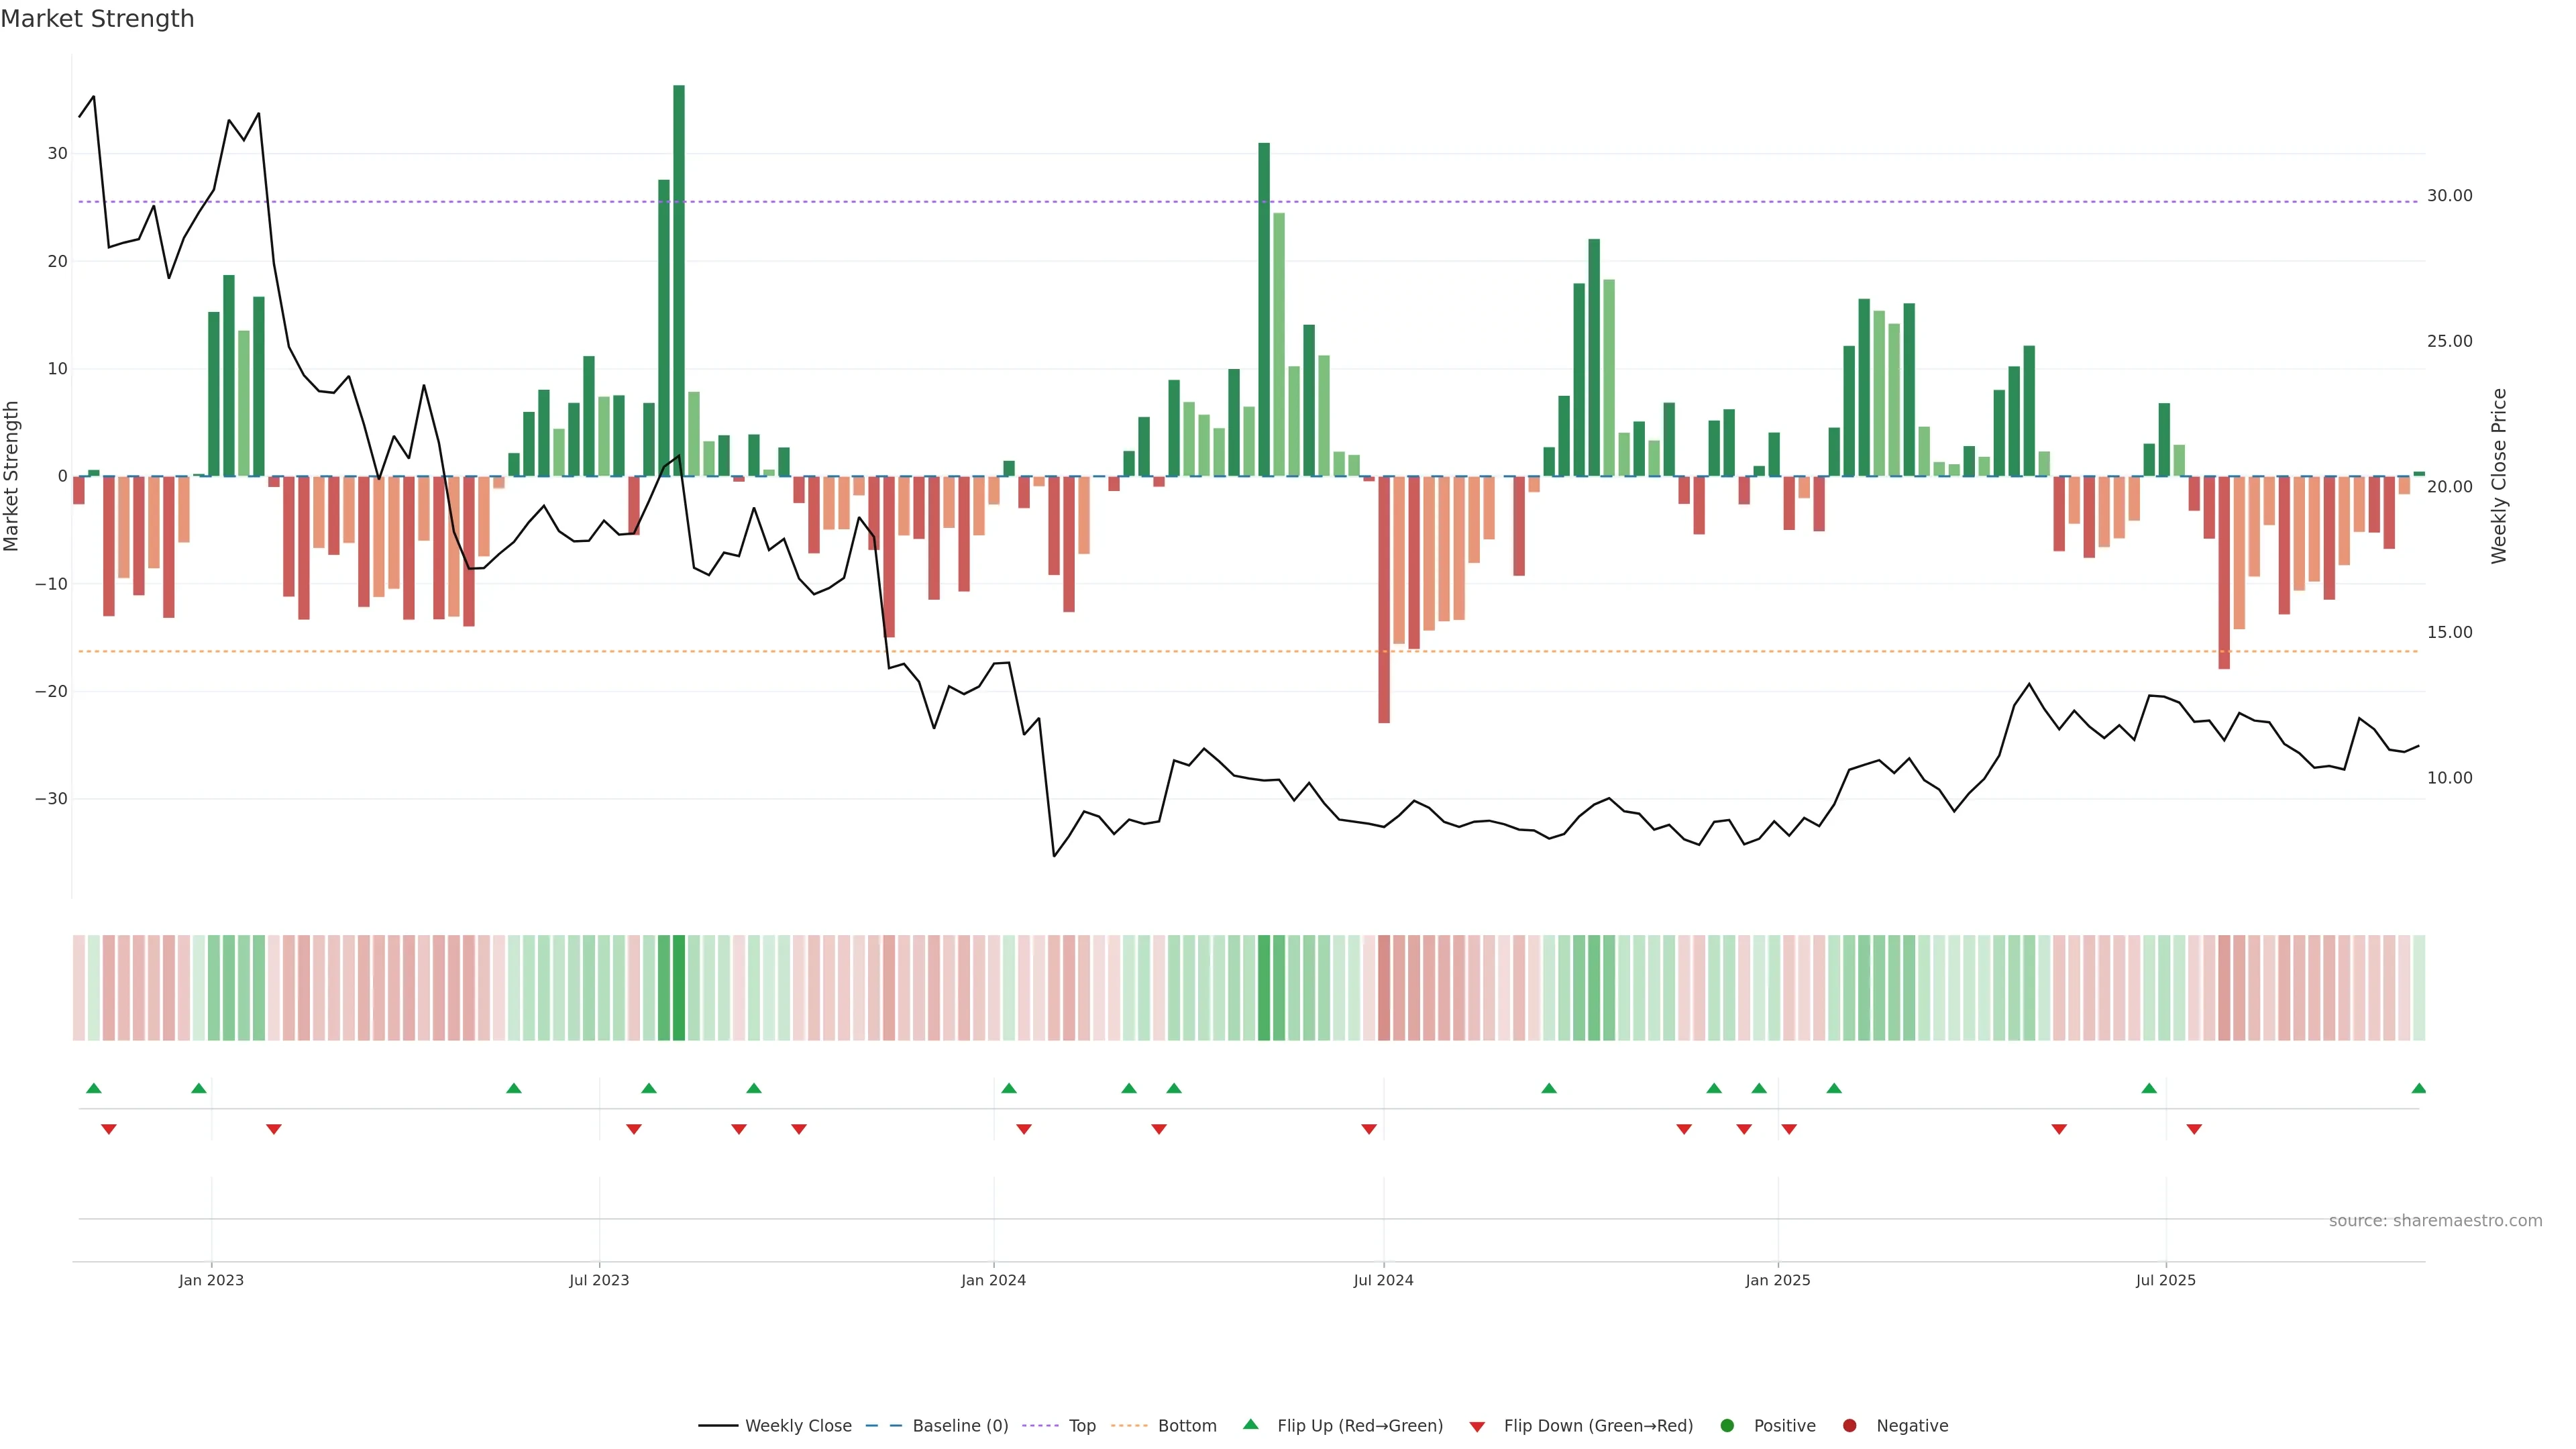Screen dimensions: 2576x1449
Task: Click the leftmost red flip-down triangle marker
Action: [x=109, y=1129]
